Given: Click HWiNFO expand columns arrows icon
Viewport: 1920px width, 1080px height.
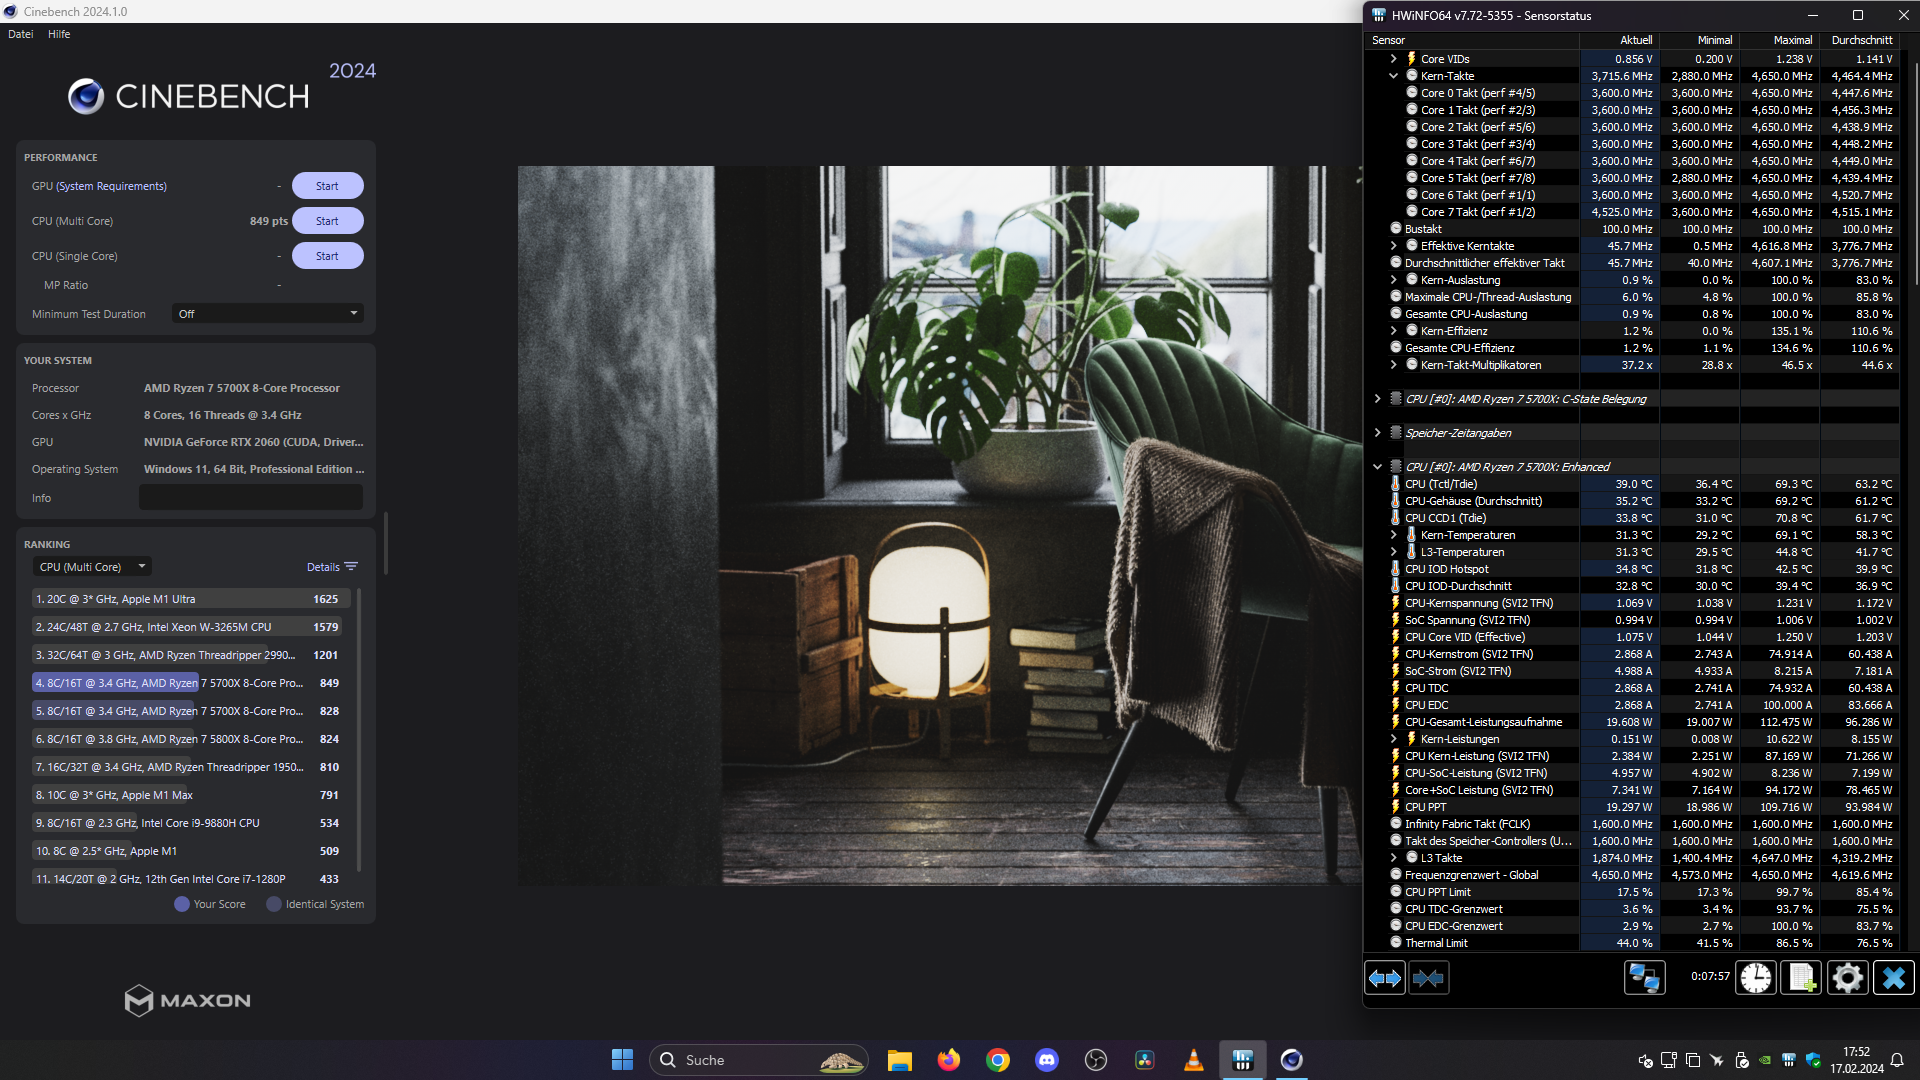Looking at the screenshot, I should [x=1385, y=978].
